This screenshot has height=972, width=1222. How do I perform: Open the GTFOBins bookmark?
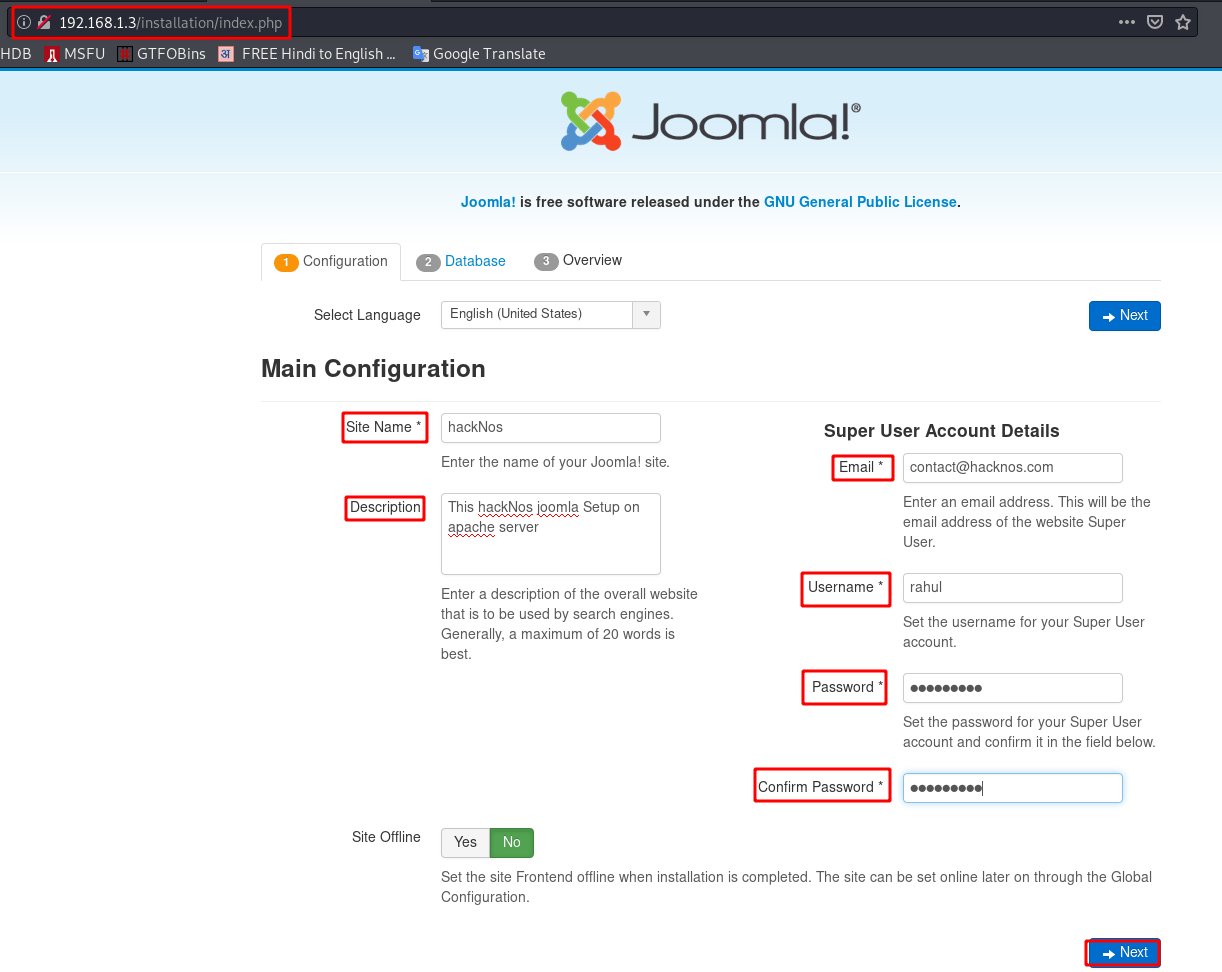coord(162,54)
